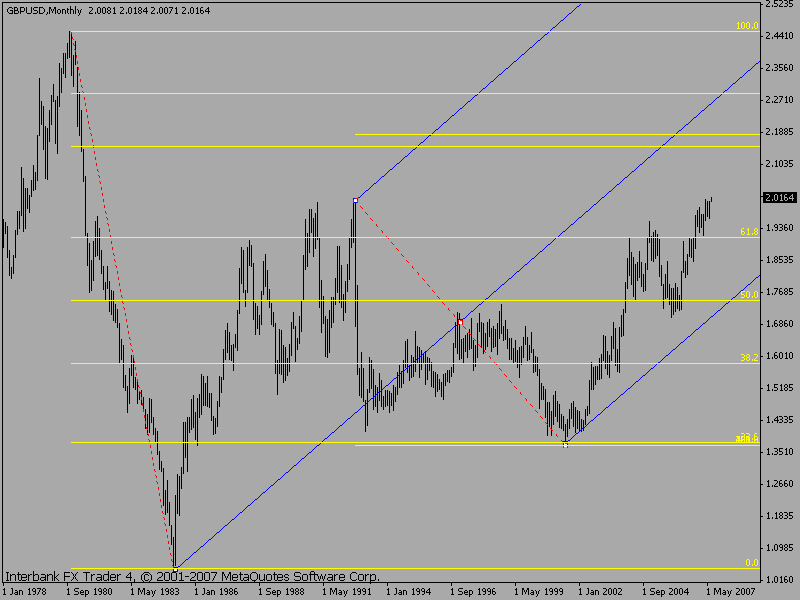This screenshot has height=600, width=800.
Task: Click the 1.6860 price scale label
Action: click(x=780, y=323)
